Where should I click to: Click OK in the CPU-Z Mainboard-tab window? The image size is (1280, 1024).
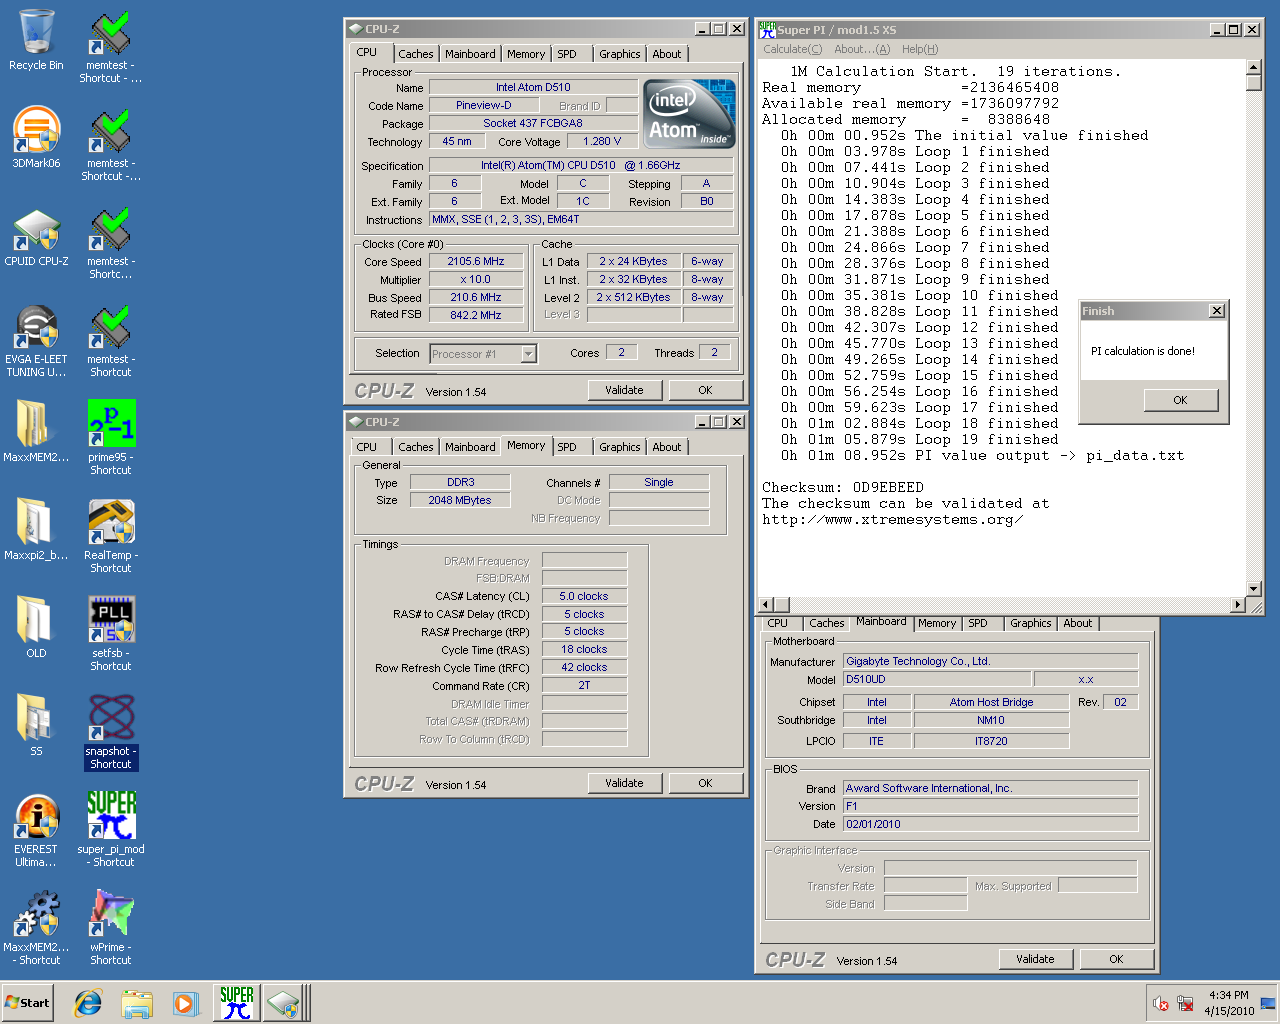pyautogui.click(x=1116, y=959)
